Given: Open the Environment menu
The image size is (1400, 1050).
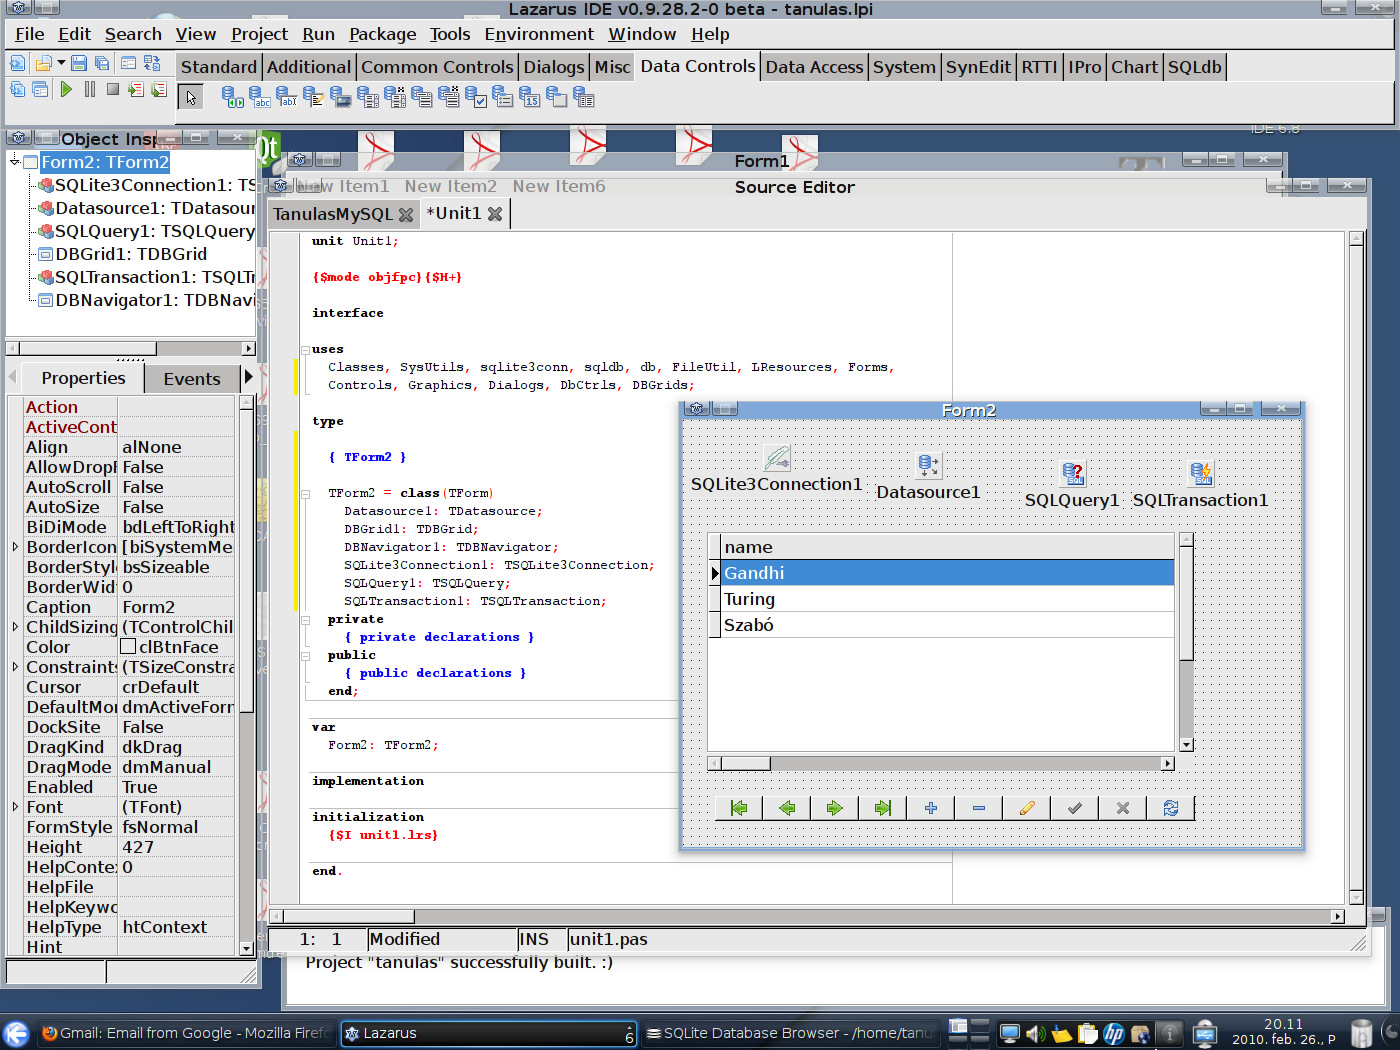Looking at the screenshot, I should pyautogui.click(x=539, y=34).
